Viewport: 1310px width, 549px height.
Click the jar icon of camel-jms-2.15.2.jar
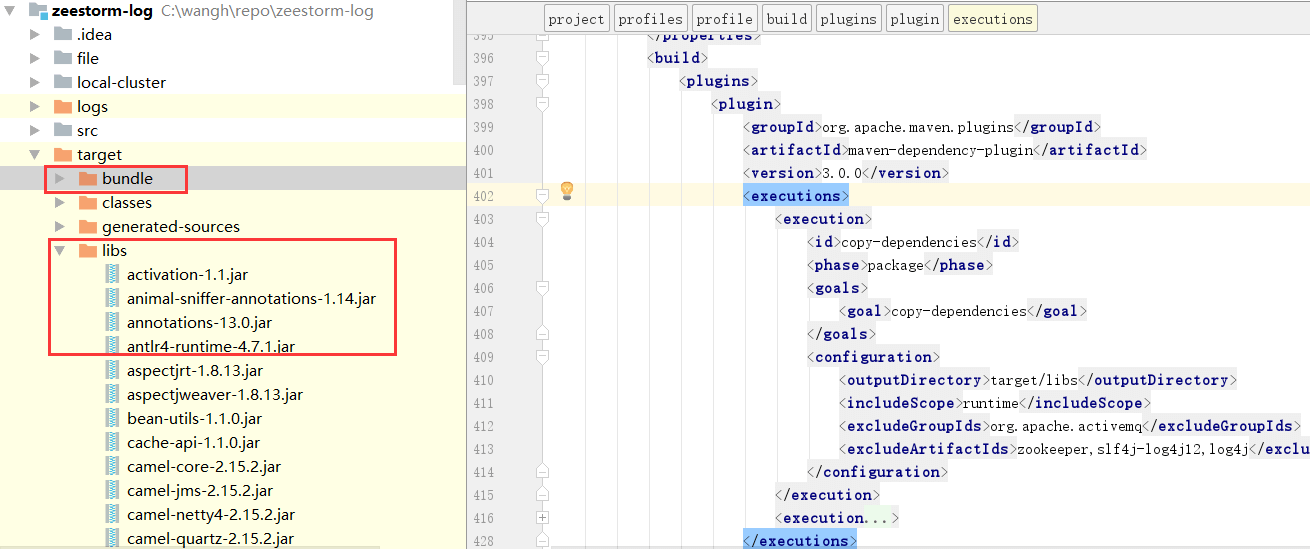click(112, 490)
